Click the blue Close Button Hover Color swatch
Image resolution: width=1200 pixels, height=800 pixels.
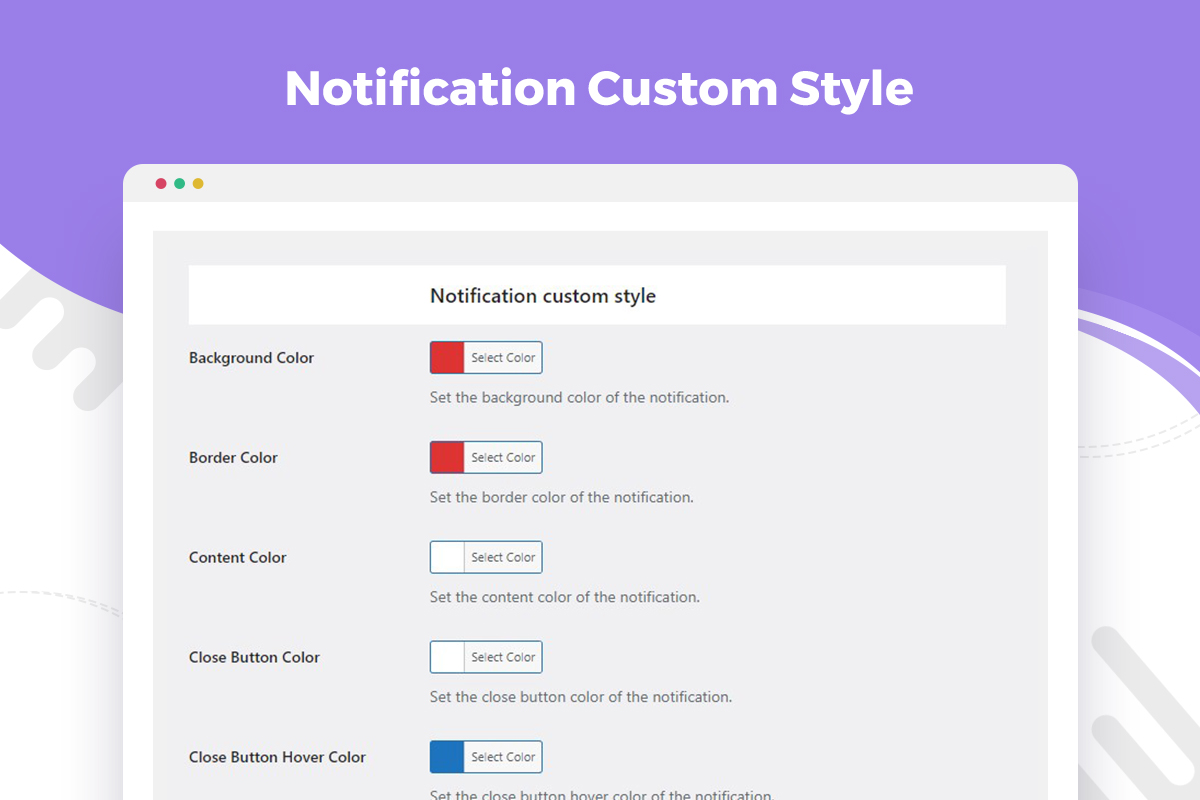447,757
